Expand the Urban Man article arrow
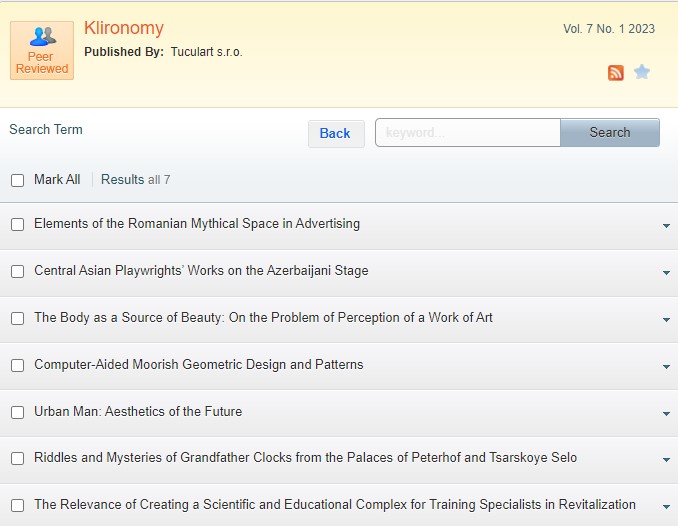678x526 pixels. [666, 414]
